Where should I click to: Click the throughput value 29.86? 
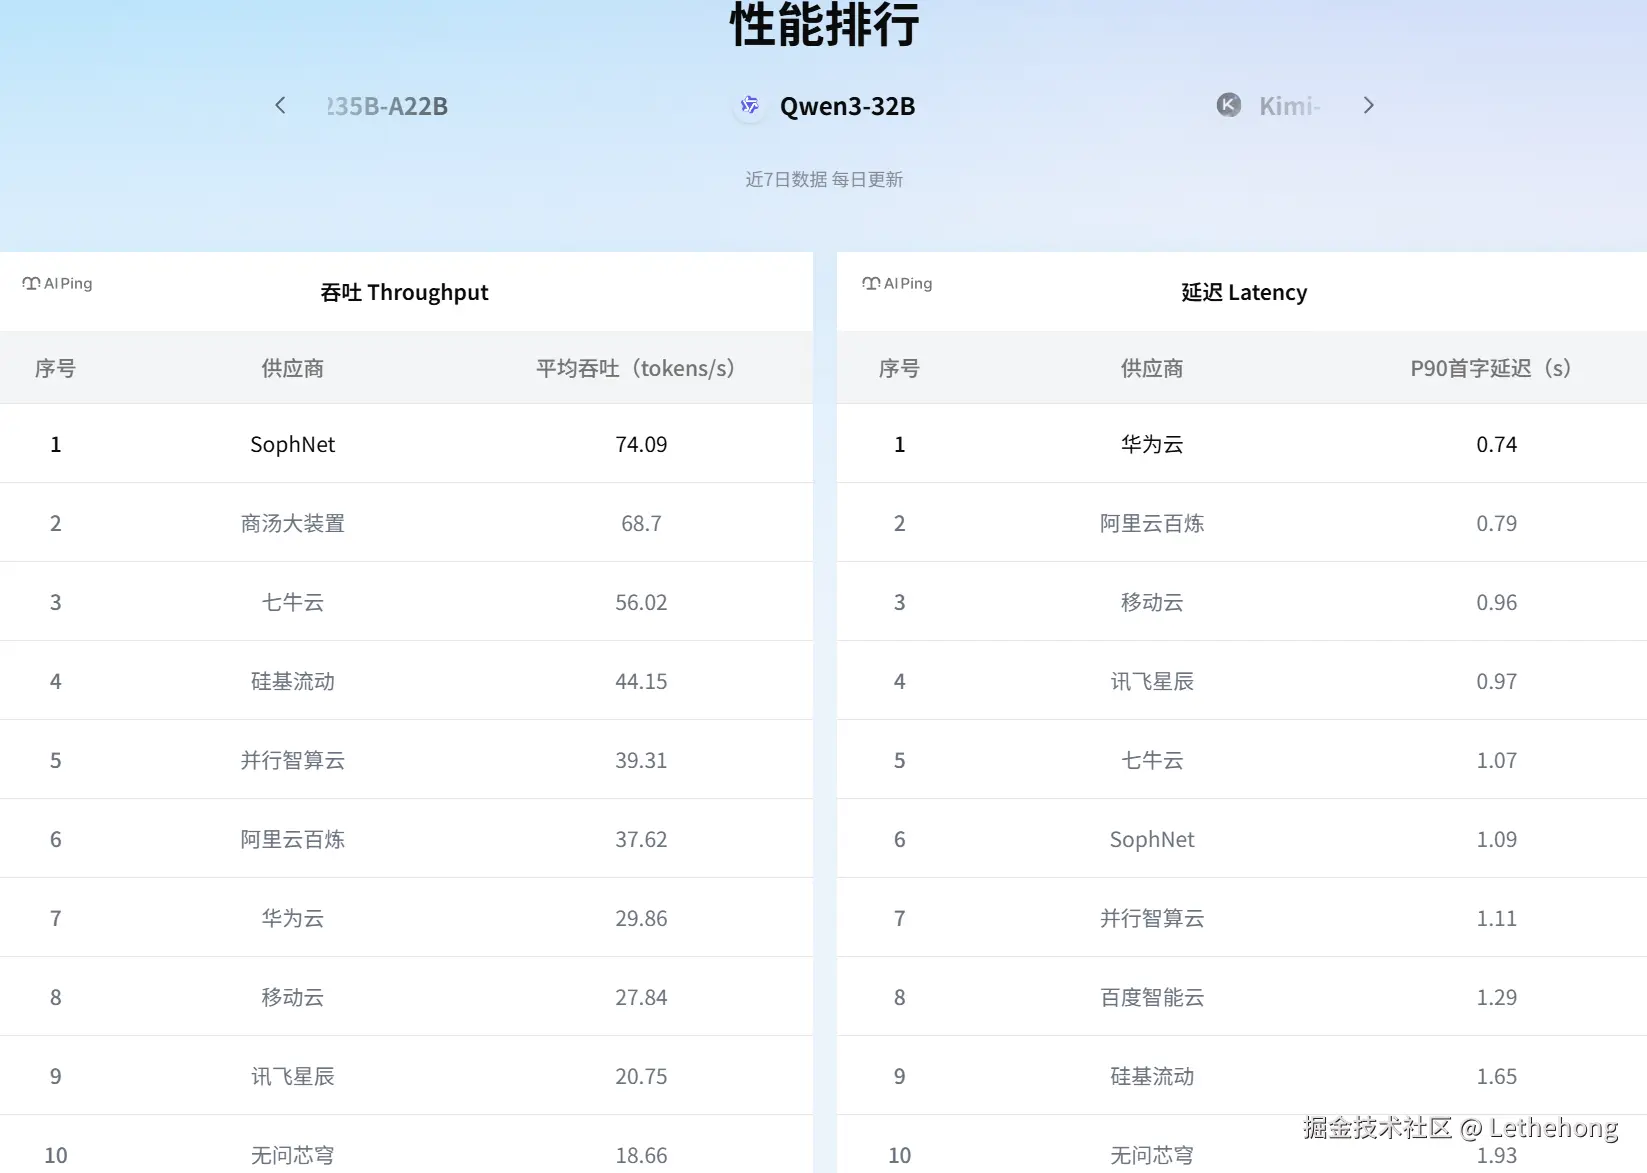[641, 918]
